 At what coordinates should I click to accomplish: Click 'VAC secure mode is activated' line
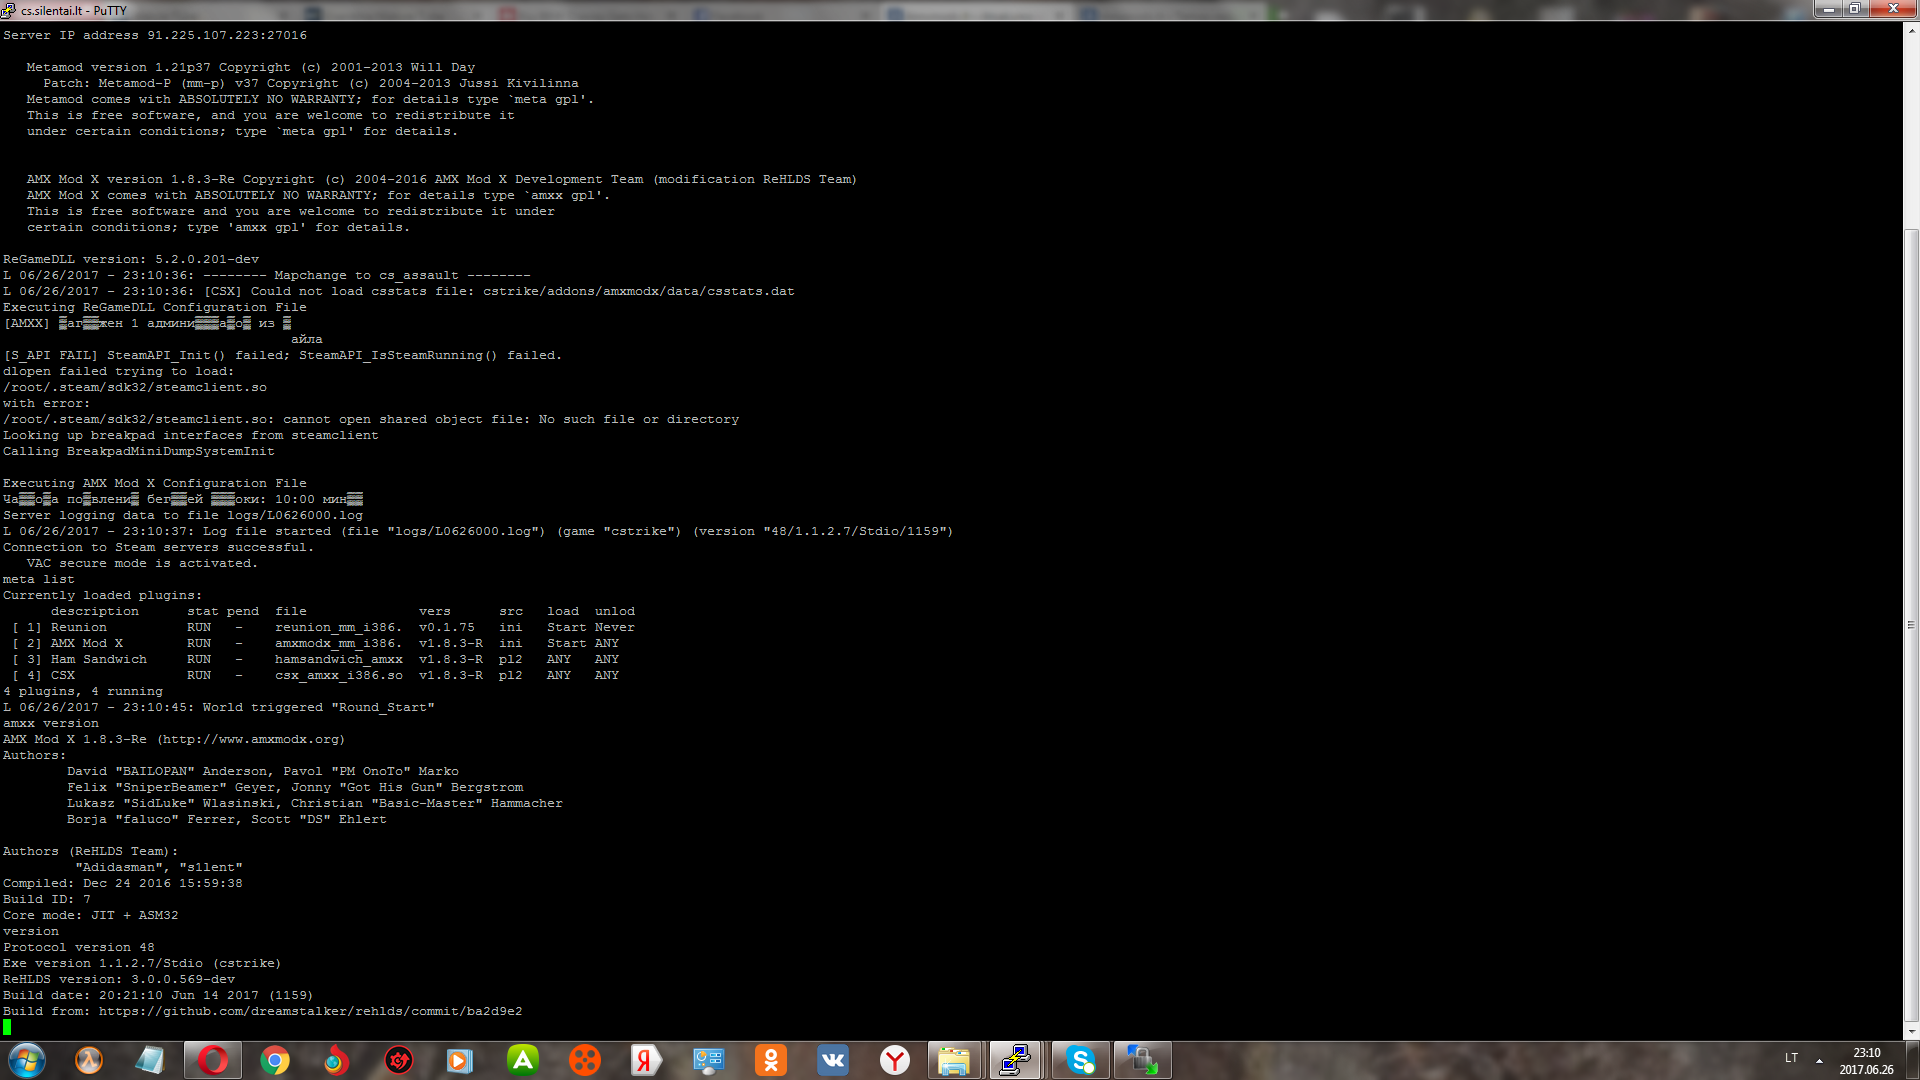tap(142, 563)
